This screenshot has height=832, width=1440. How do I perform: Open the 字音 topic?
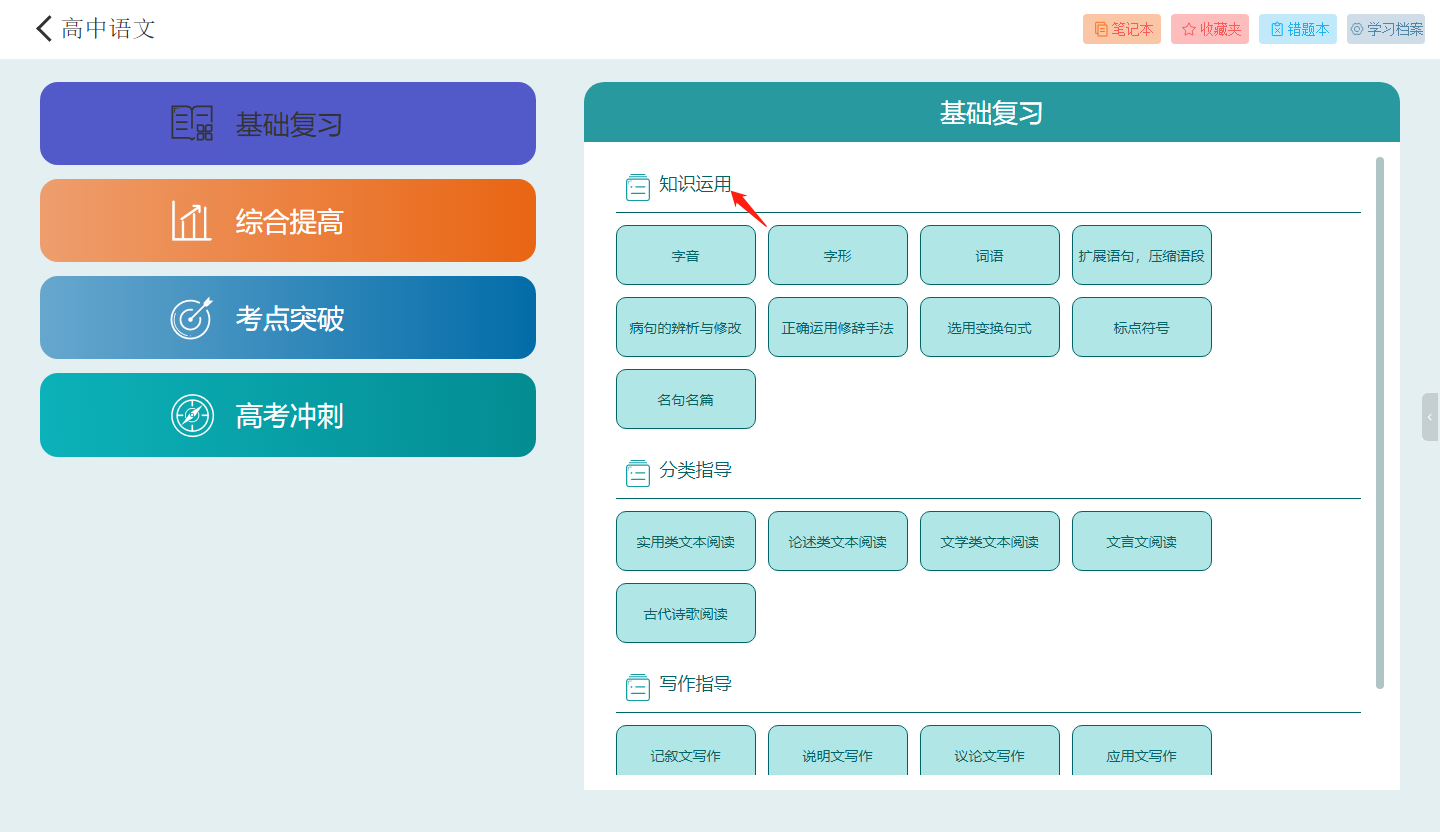pos(686,255)
